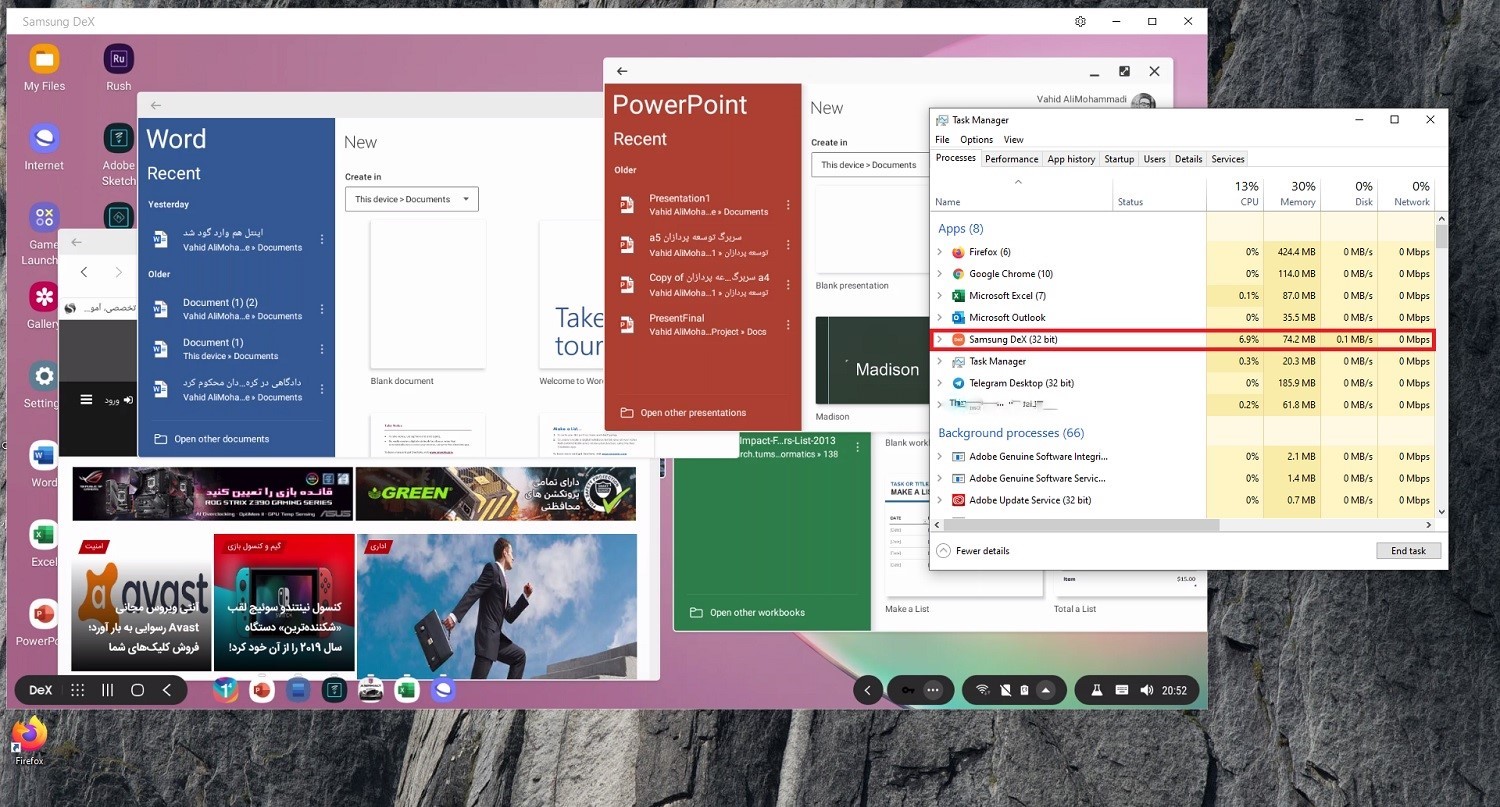Click the flask labs icon in DeX tray
Image resolution: width=1500 pixels, height=807 pixels.
click(x=1097, y=690)
